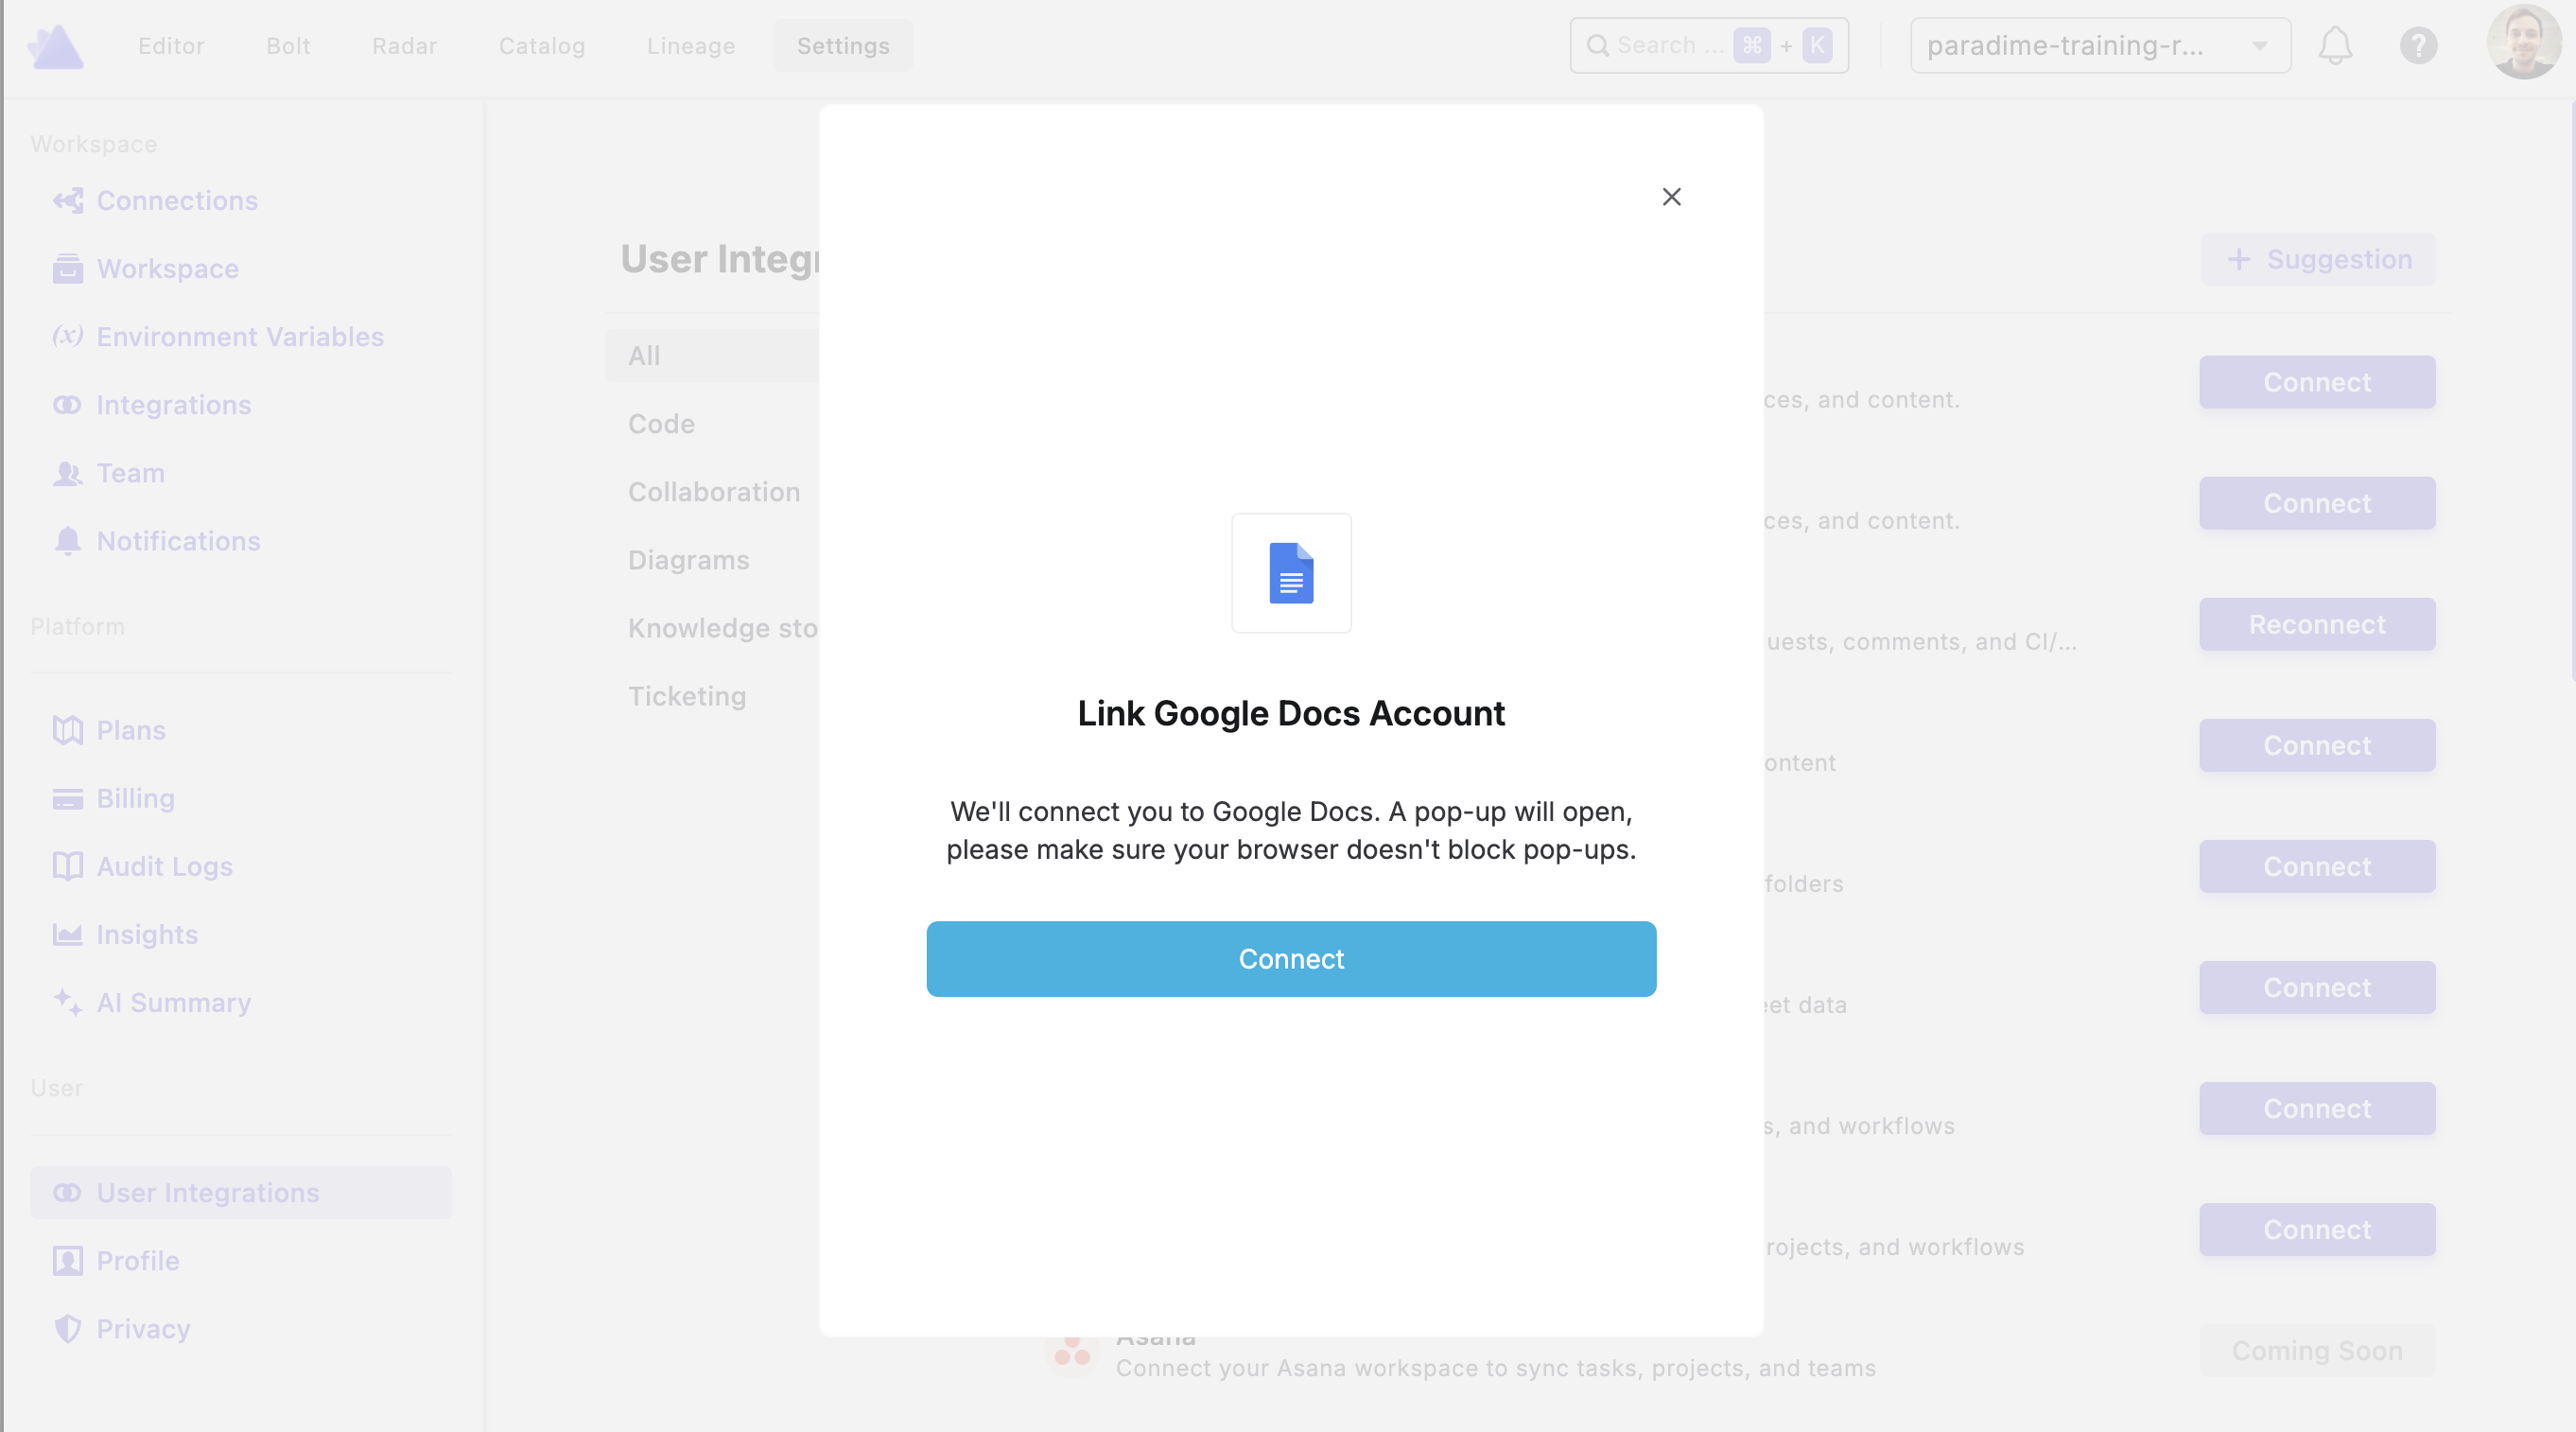This screenshot has width=2576, height=1432.
Task: Close the Link Google Docs dialog
Action: 1671,197
